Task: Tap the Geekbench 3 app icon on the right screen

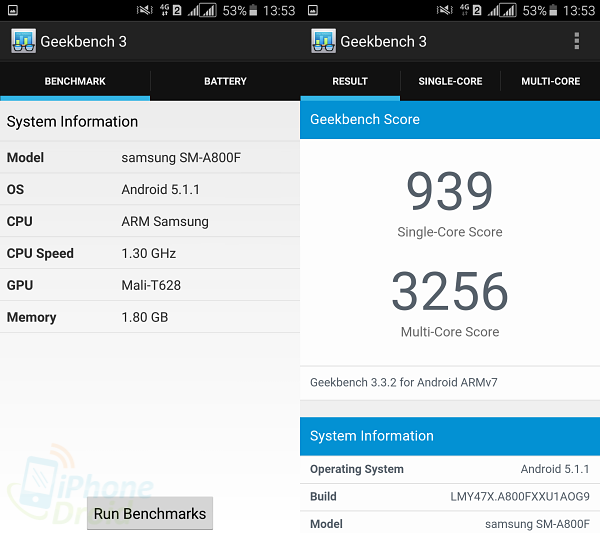Action: [324, 41]
